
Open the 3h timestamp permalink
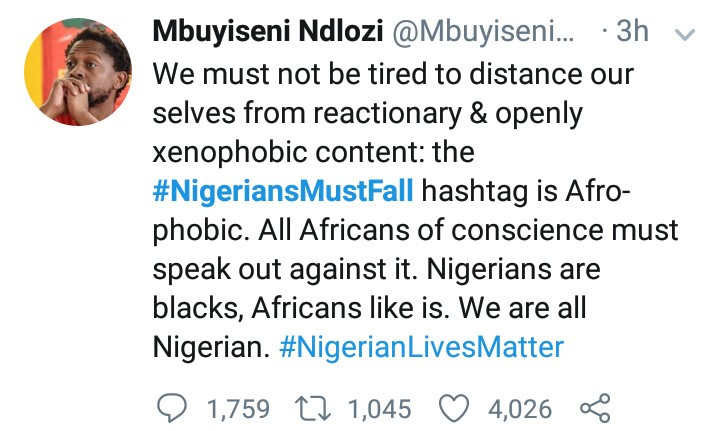click(x=631, y=33)
